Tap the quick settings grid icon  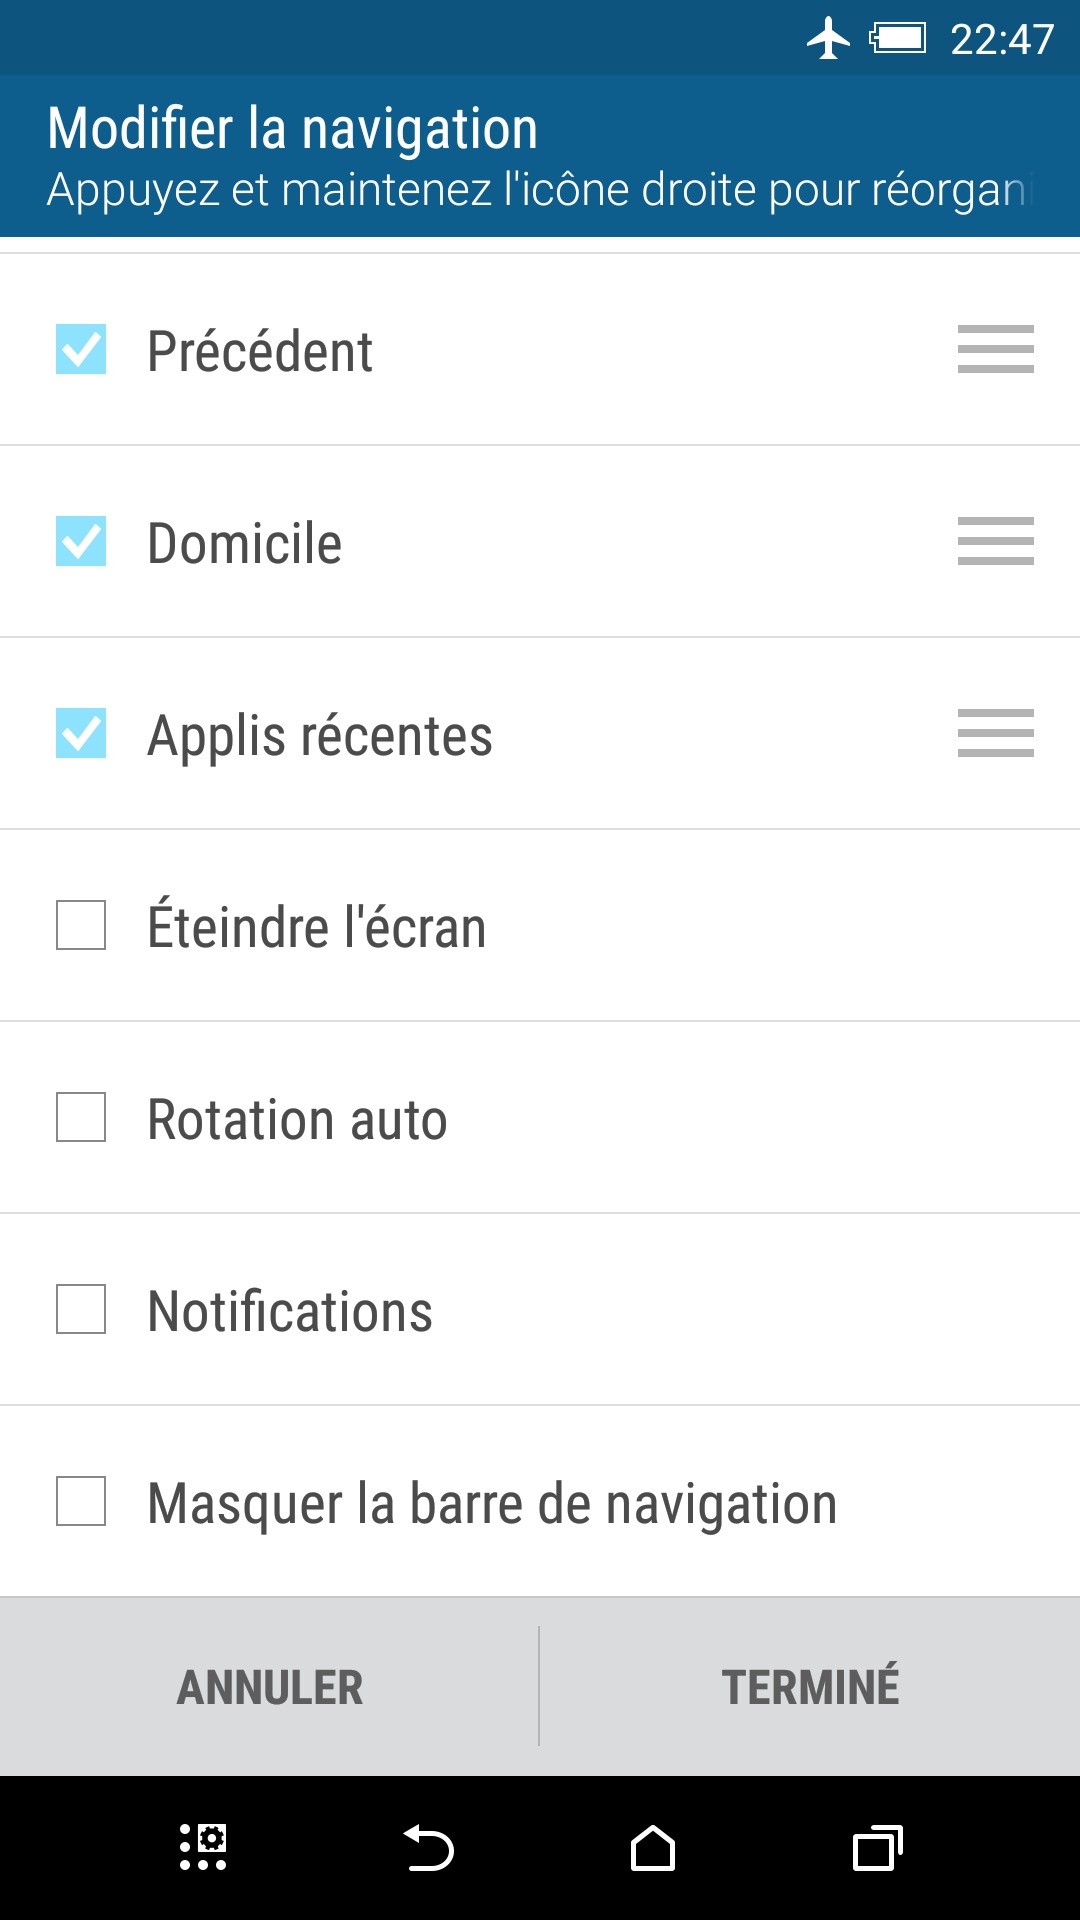pos(203,1847)
